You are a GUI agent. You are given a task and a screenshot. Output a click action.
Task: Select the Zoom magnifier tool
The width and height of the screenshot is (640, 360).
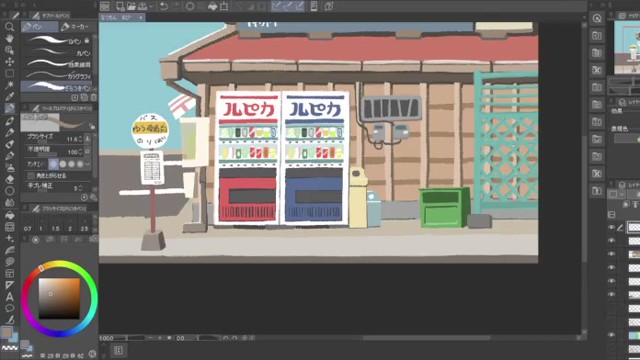pos(9,27)
